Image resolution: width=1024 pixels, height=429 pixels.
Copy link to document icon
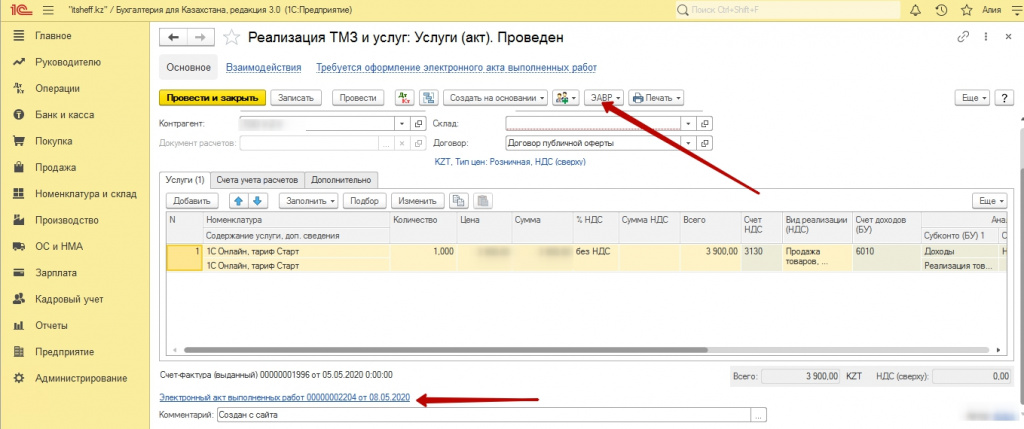[963, 37]
